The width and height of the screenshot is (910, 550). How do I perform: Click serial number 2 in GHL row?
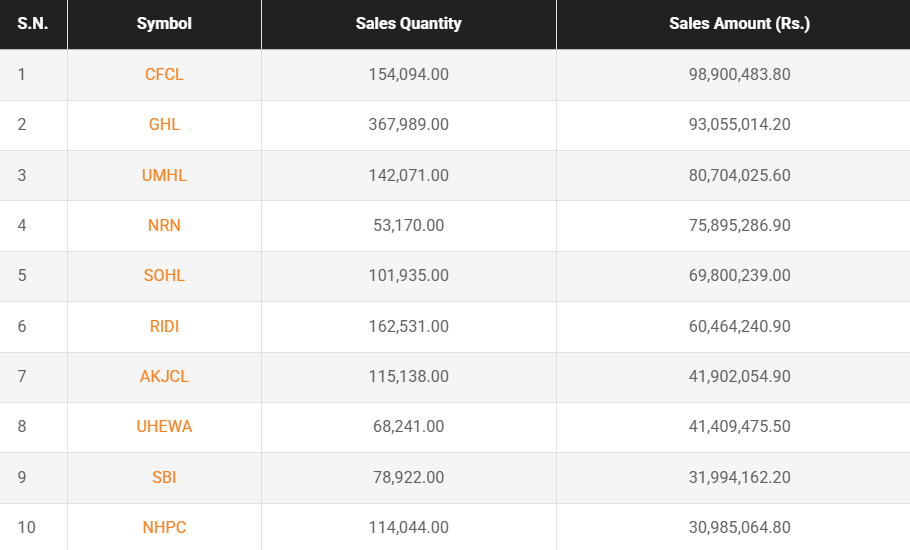click(x=22, y=124)
